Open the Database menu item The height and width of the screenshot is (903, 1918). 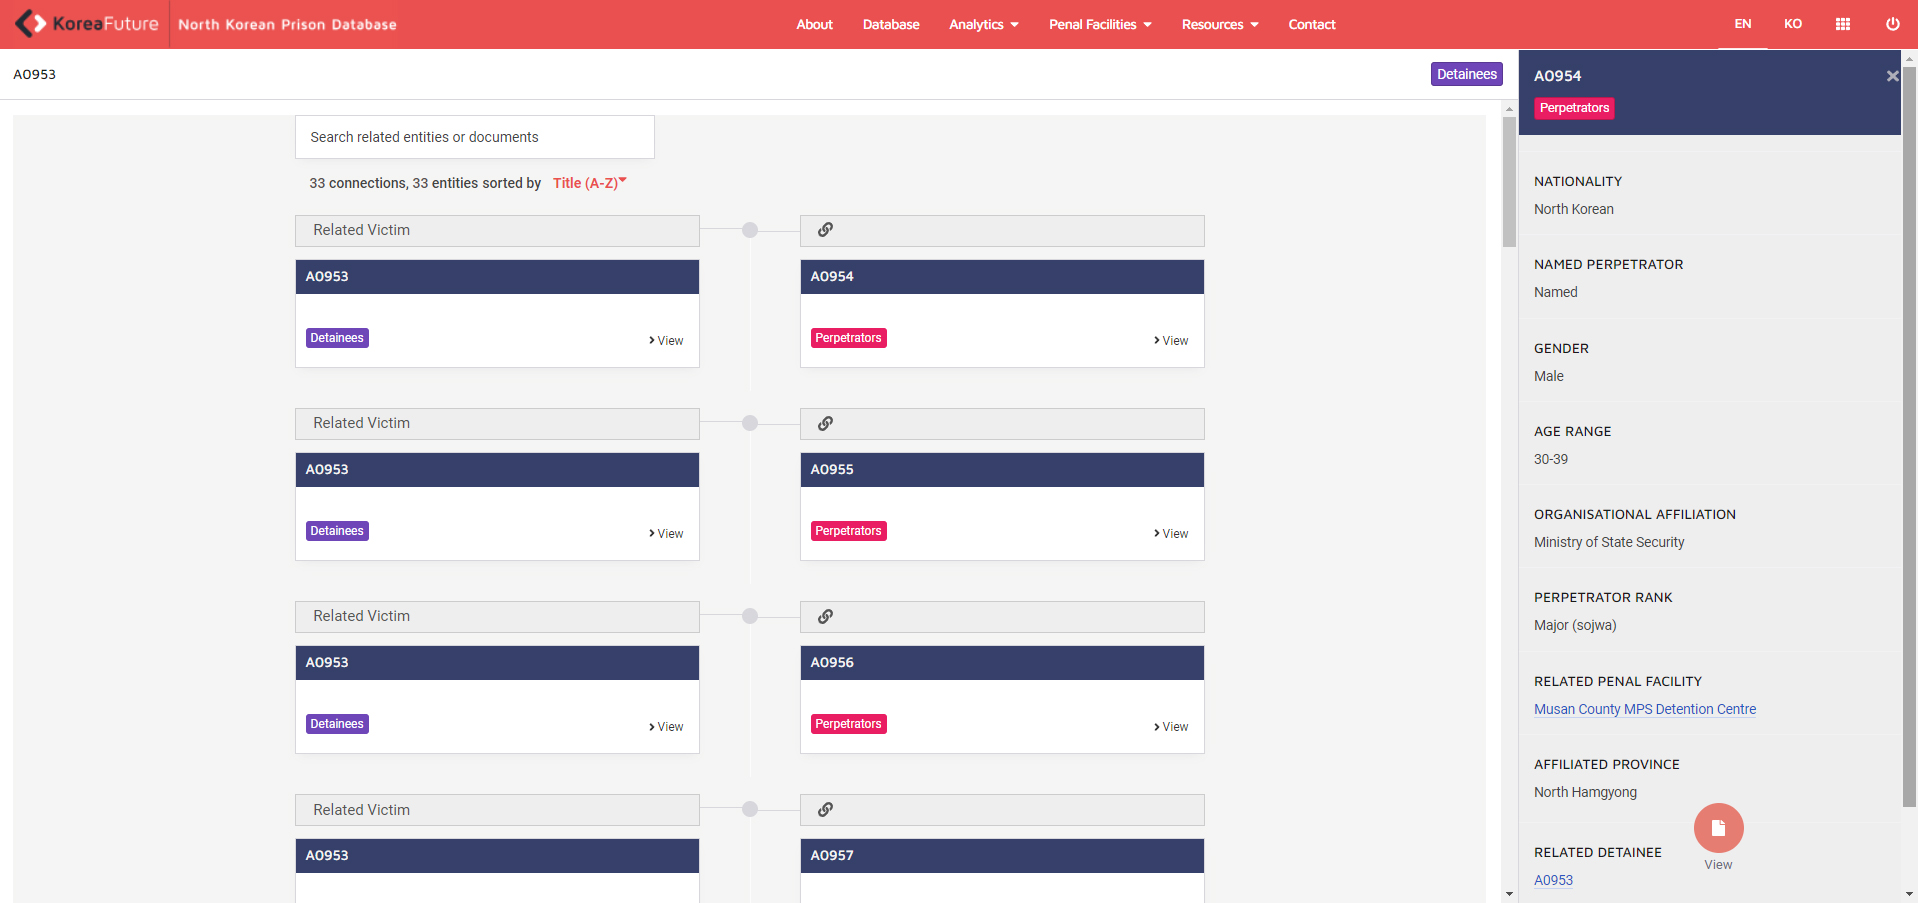(890, 24)
